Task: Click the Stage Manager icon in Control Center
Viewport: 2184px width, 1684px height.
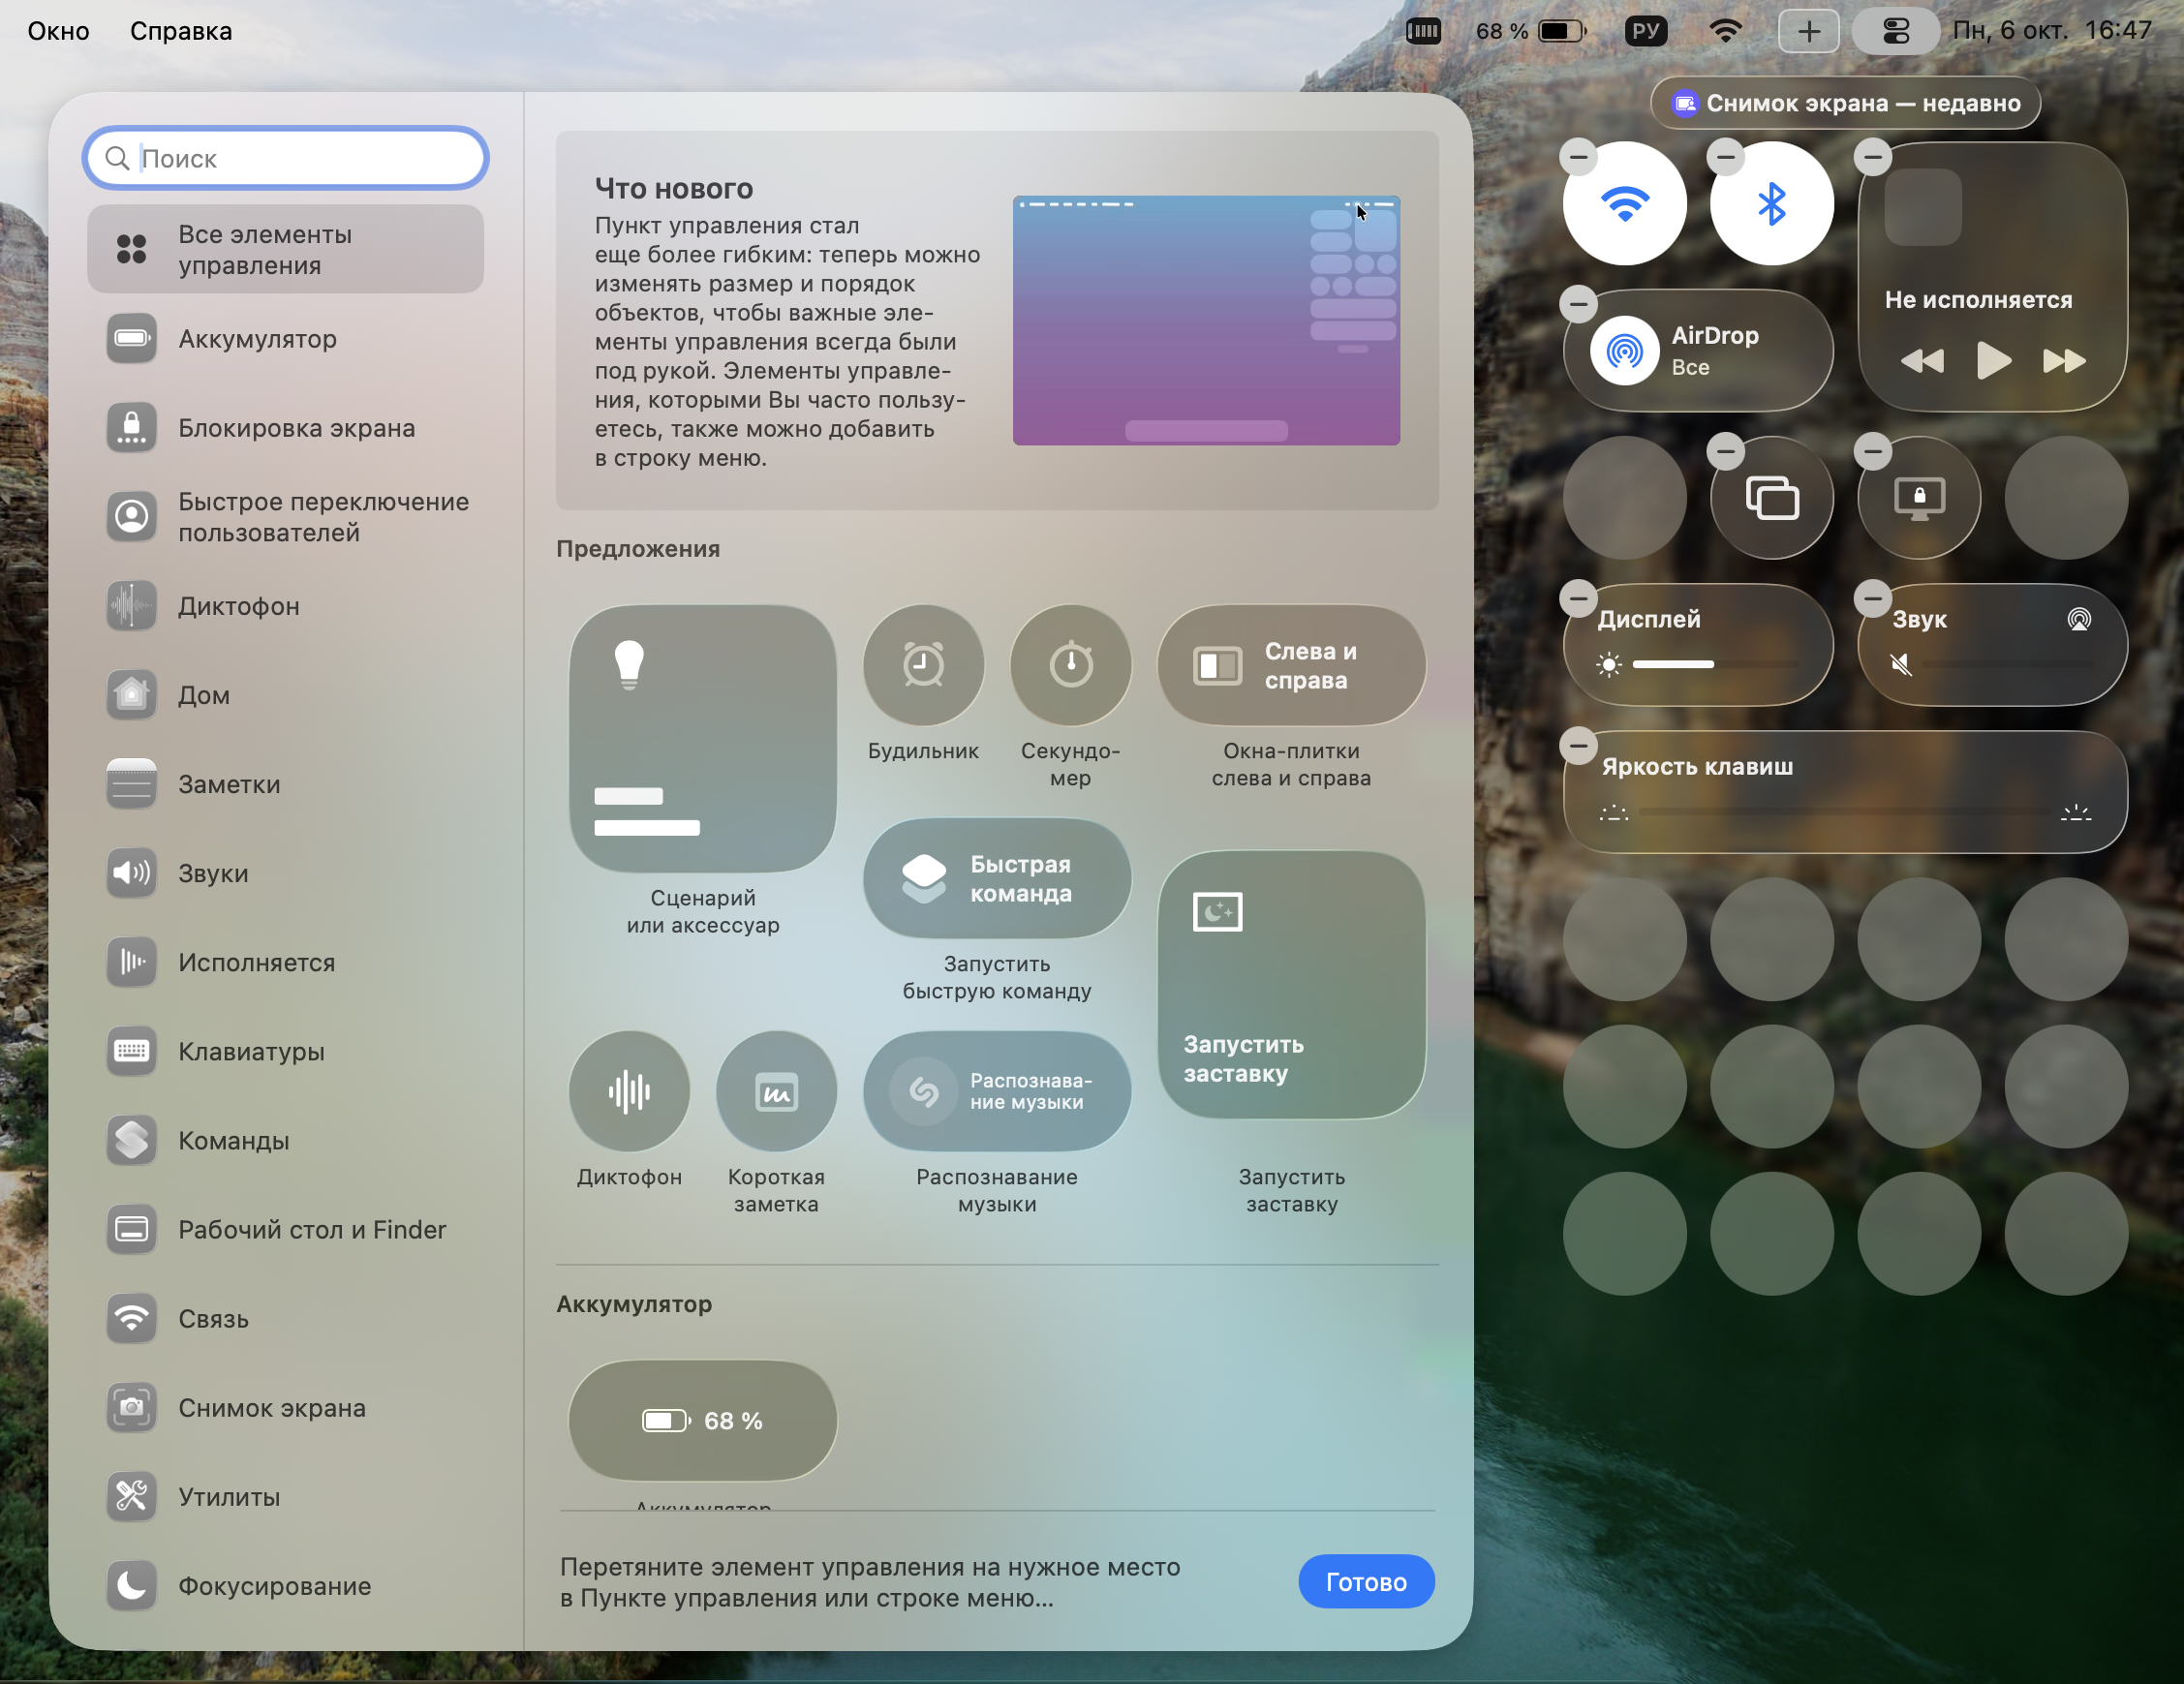Action: 1771,498
